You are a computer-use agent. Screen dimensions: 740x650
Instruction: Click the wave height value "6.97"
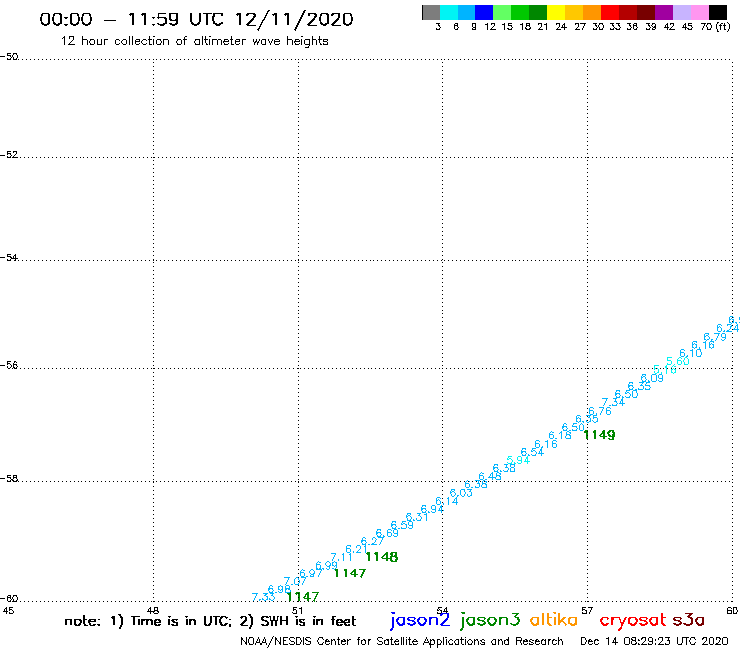click(x=311, y=573)
